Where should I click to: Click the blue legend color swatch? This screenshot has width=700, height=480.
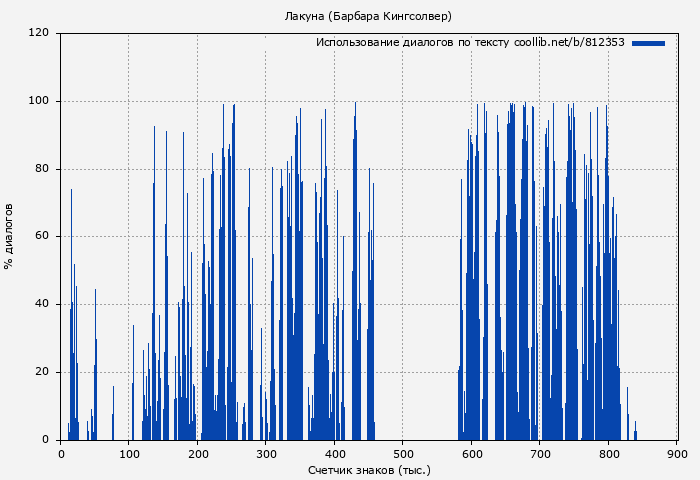(648, 43)
